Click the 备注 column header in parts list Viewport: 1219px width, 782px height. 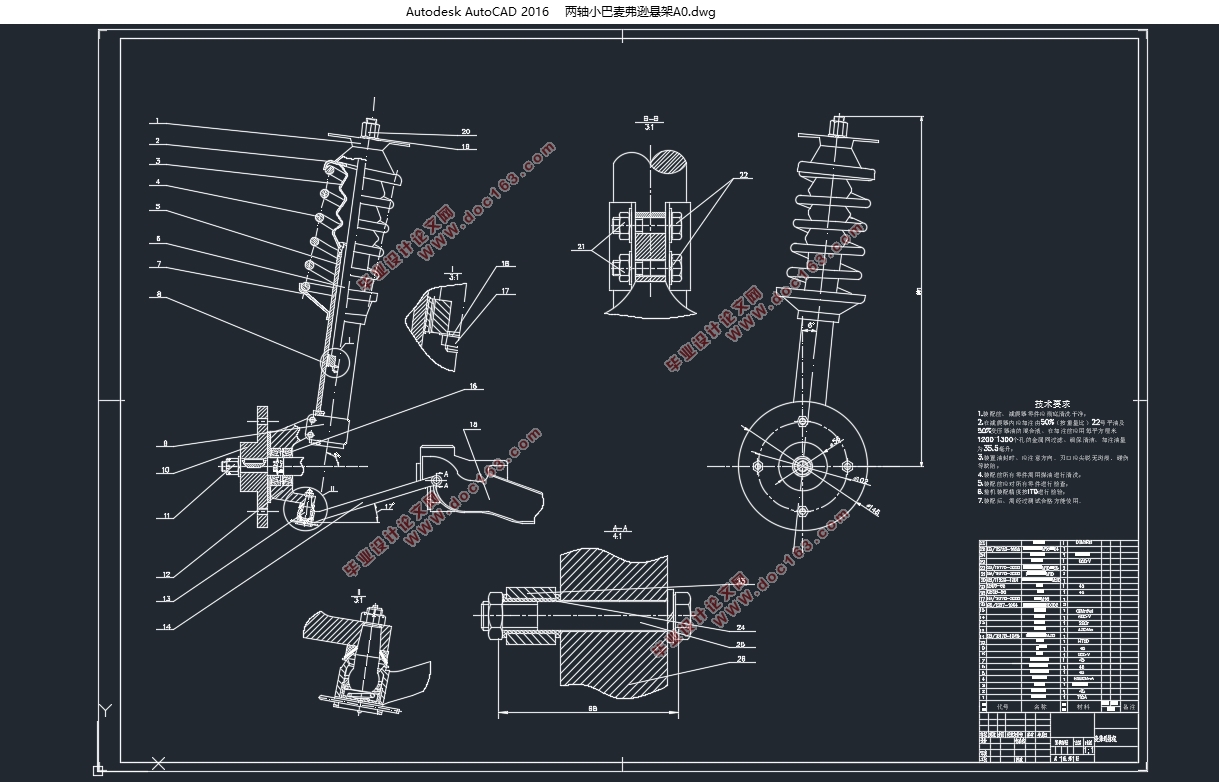1129,706
